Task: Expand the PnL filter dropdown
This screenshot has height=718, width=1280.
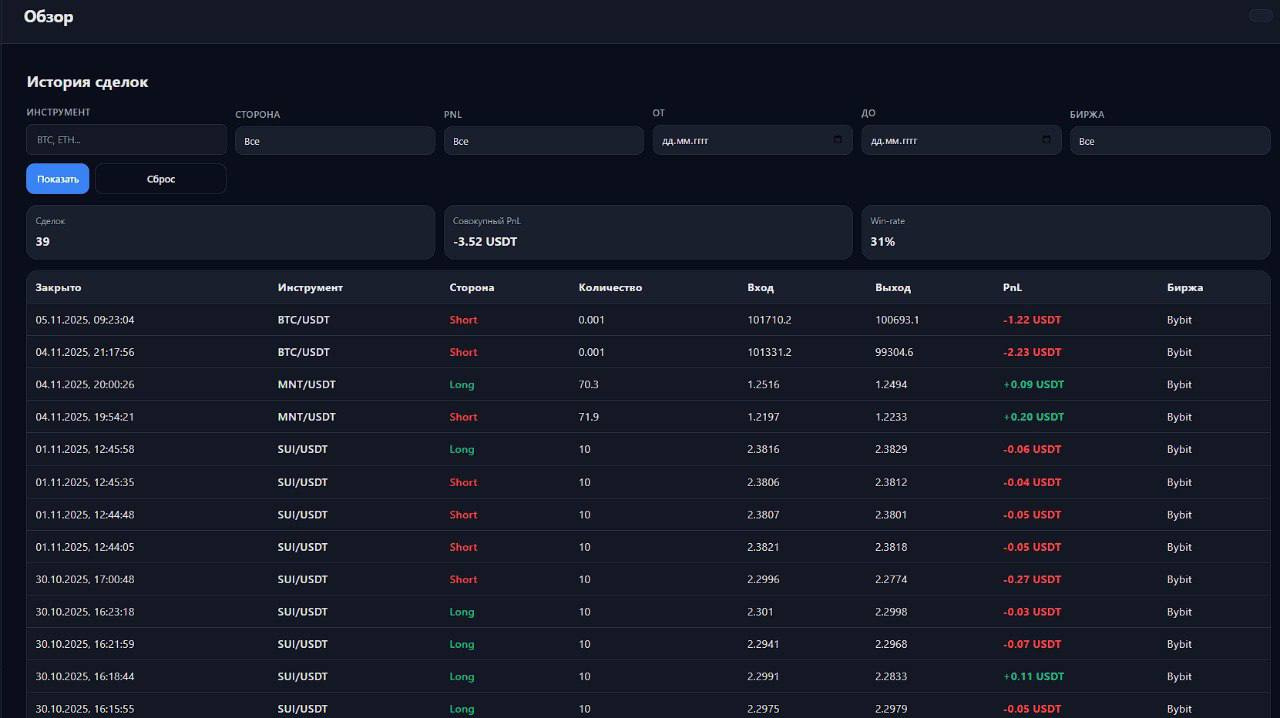Action: click(x=544, y=141)
